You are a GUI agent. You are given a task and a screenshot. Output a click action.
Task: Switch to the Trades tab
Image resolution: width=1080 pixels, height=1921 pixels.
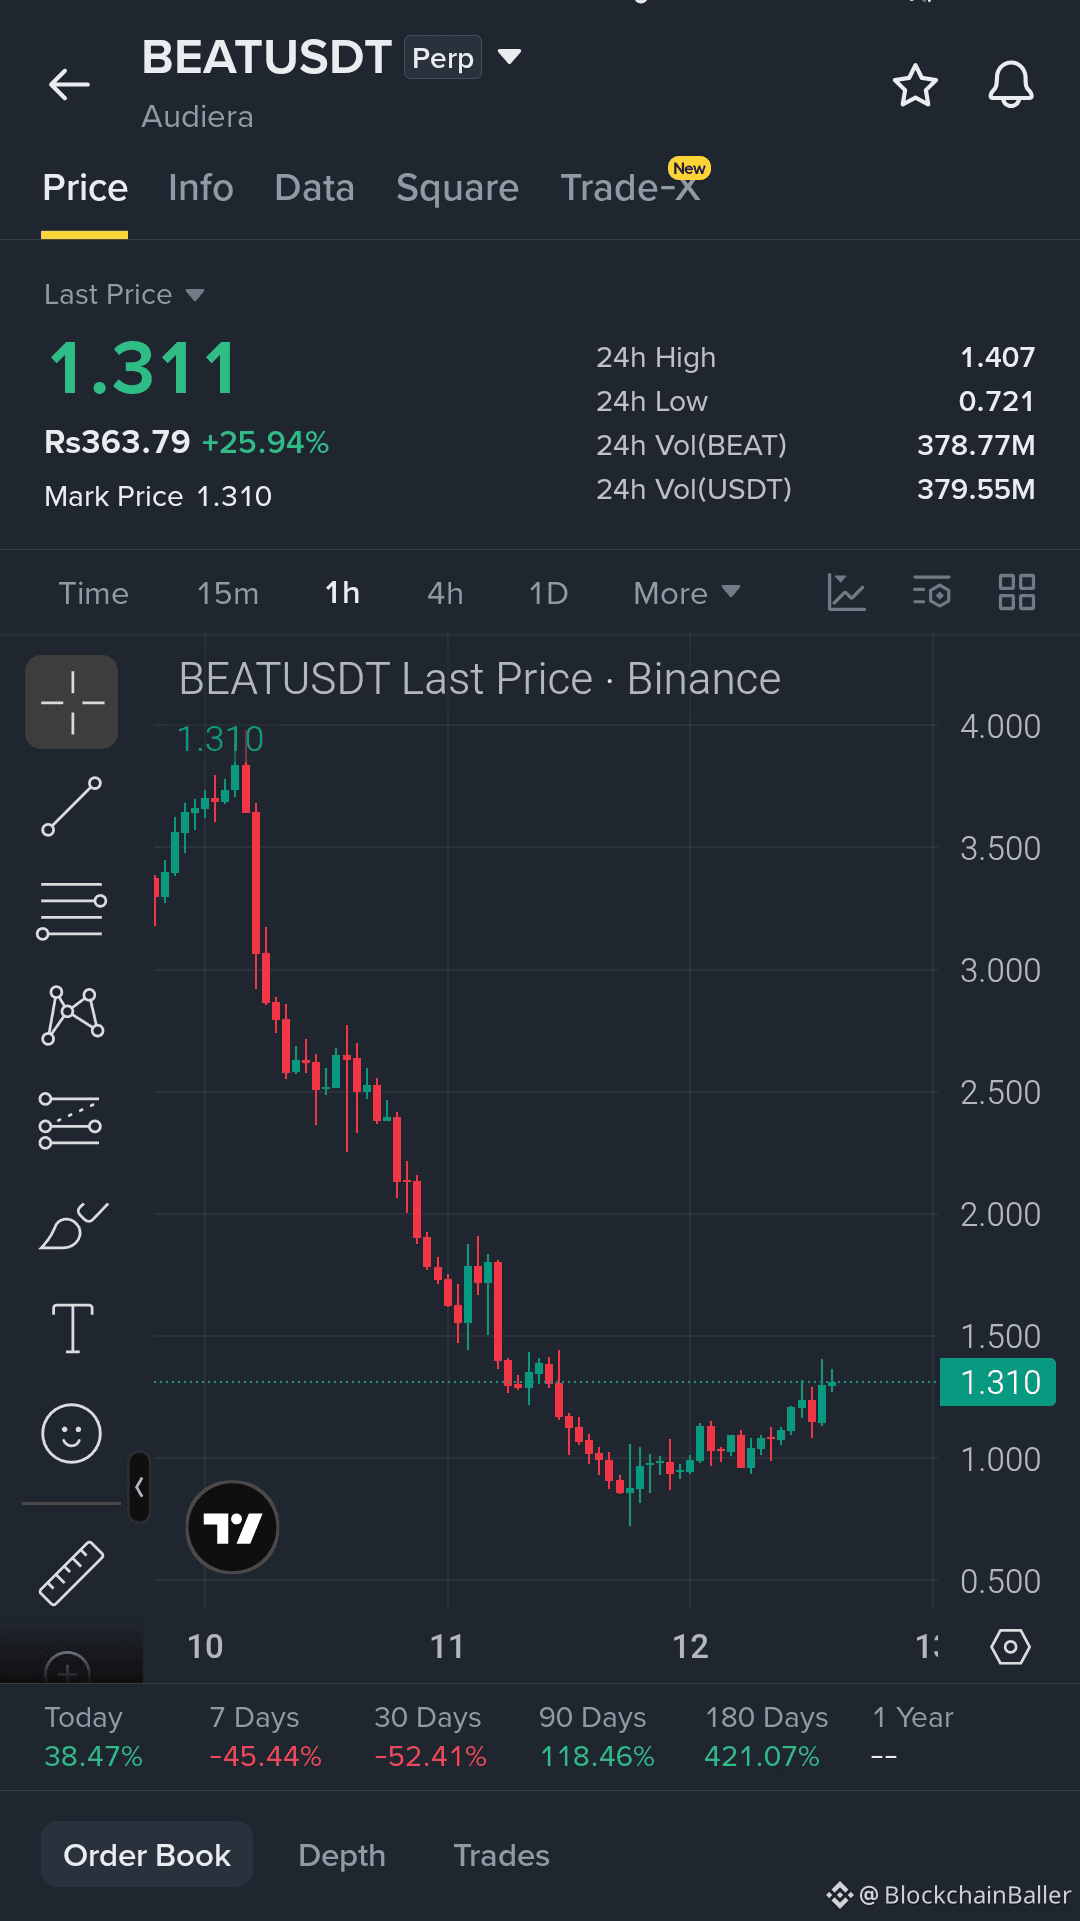[501, 1855]
